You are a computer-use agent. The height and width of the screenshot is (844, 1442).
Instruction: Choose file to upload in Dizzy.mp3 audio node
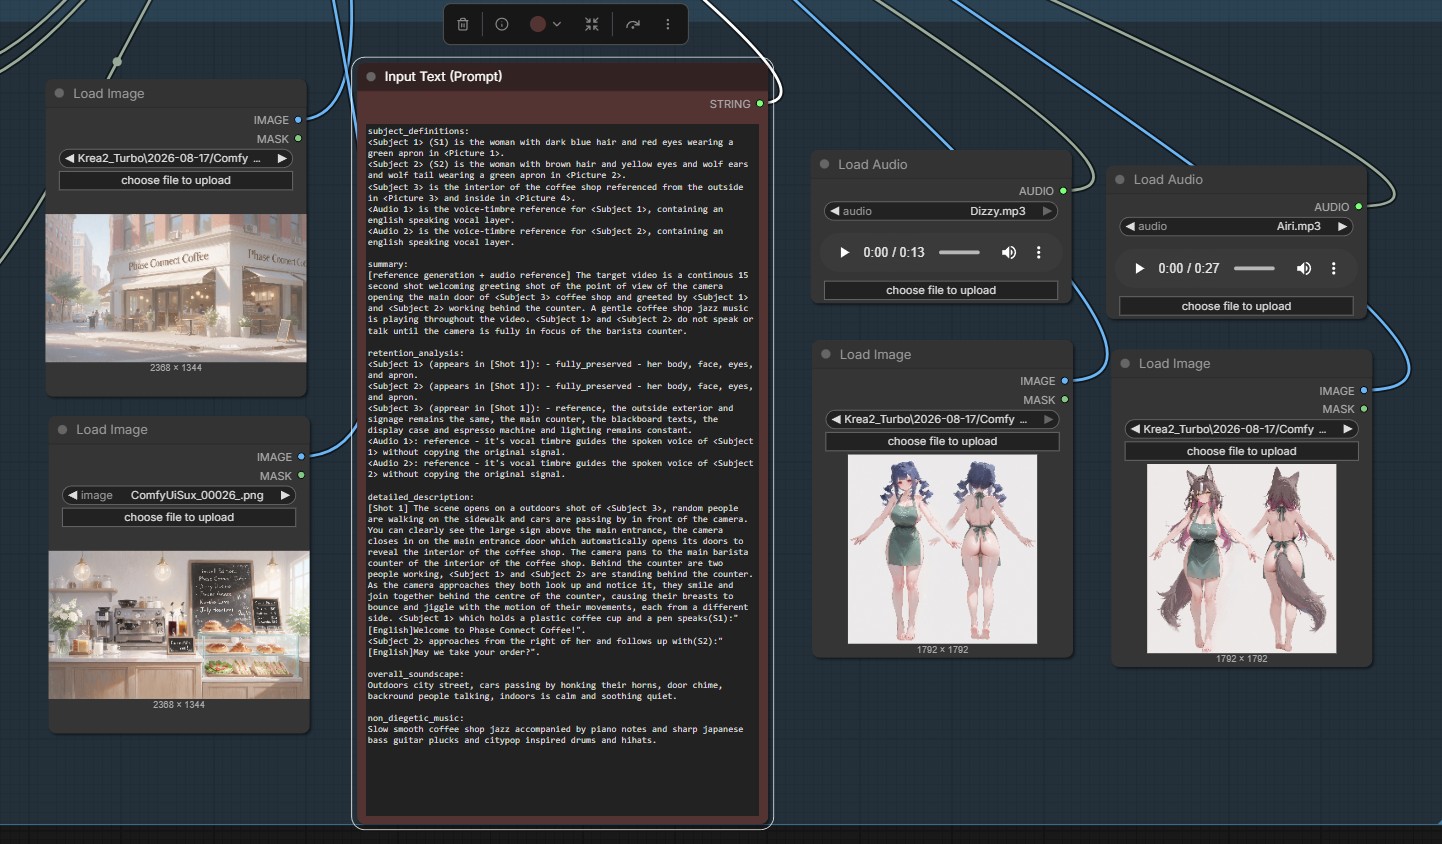coord(941,290)
